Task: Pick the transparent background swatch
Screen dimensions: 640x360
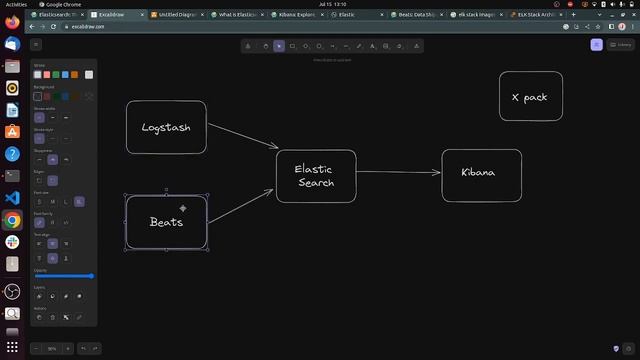Action: pyautogui.click(x=38, y=96)
